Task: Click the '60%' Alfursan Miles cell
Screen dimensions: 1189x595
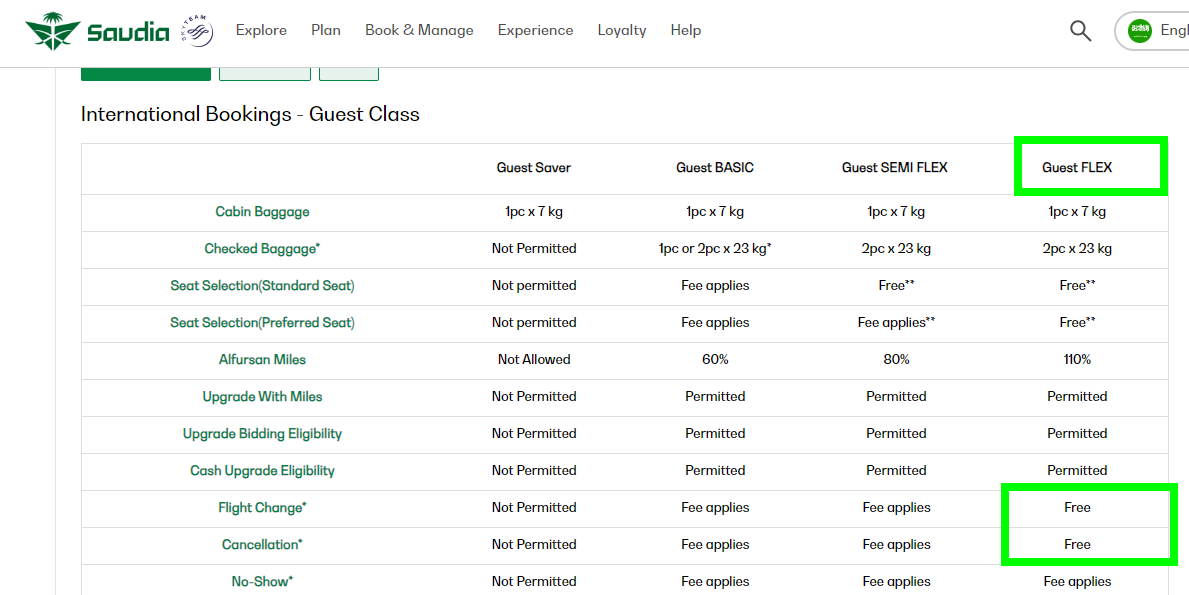Action: point(715,360)
